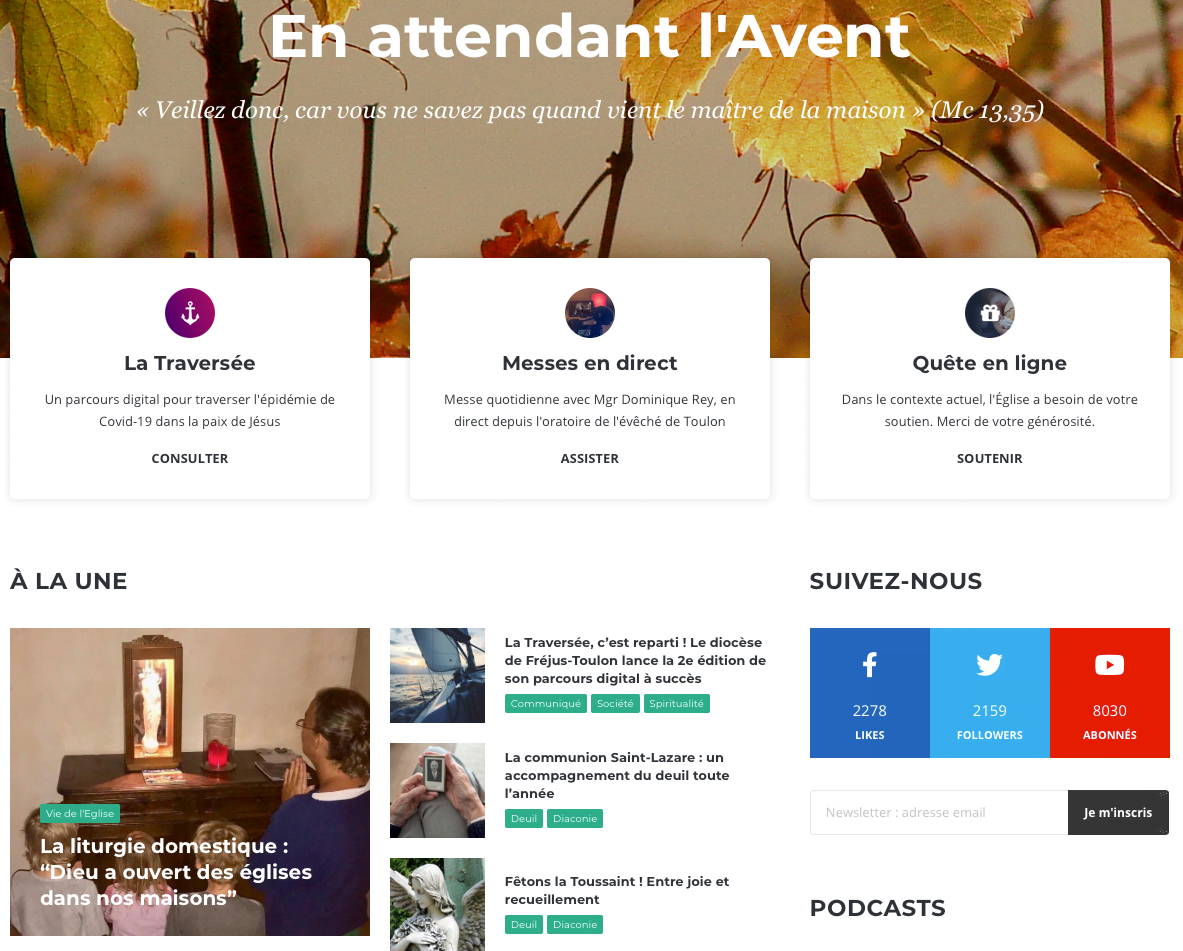Viewport: 1183px width, 951px height.
Task: Open the angel statue thumbnail
Action: [x=437, y=904]
